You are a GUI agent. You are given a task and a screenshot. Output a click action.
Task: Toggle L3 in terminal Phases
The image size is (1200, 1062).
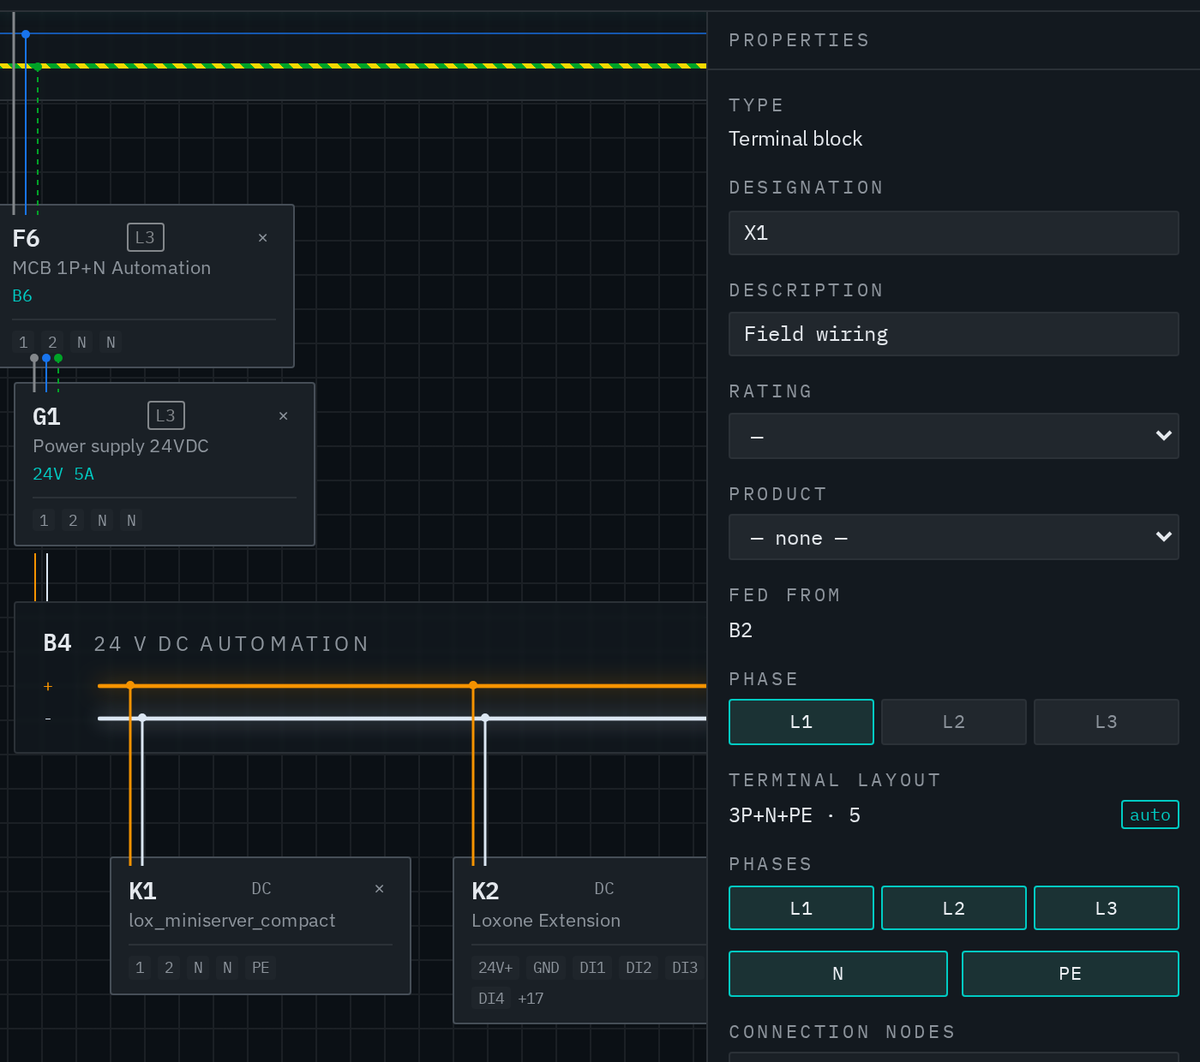click(1106, 908)
